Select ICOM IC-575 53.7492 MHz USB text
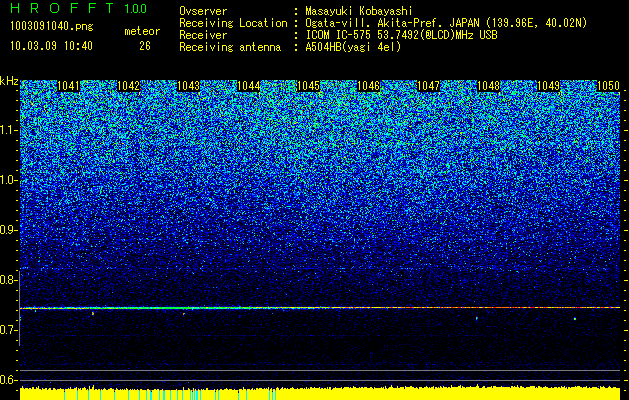The image size is (629, 400). coord(402,35)
